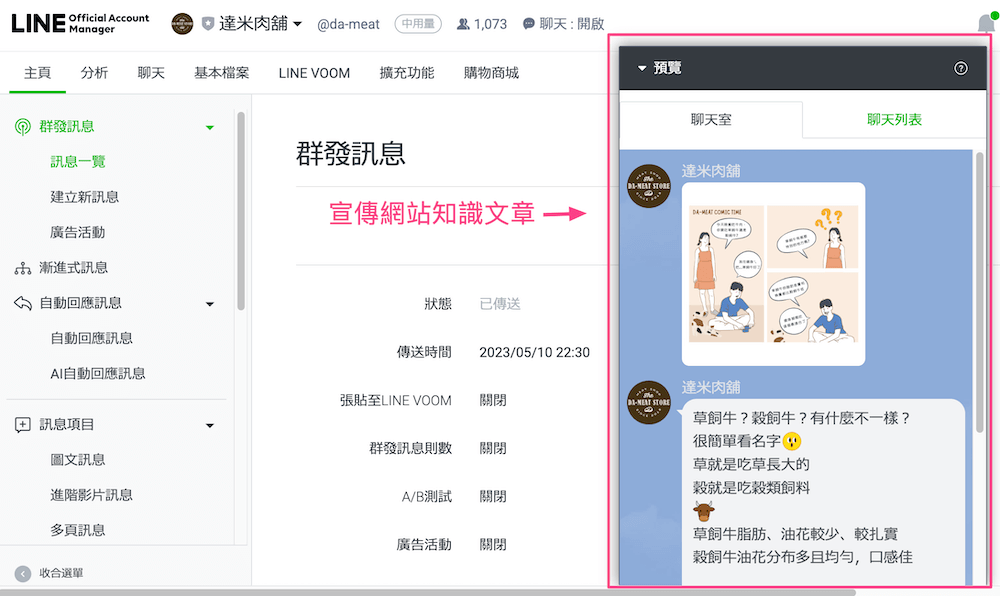The image size is (1000, 596).
Task: Click the sidebar vertical scrollbar
Action: 240,211
